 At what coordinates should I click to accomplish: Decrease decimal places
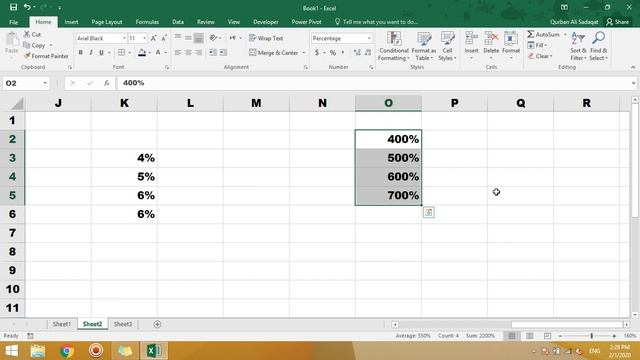tap(368, 53)
